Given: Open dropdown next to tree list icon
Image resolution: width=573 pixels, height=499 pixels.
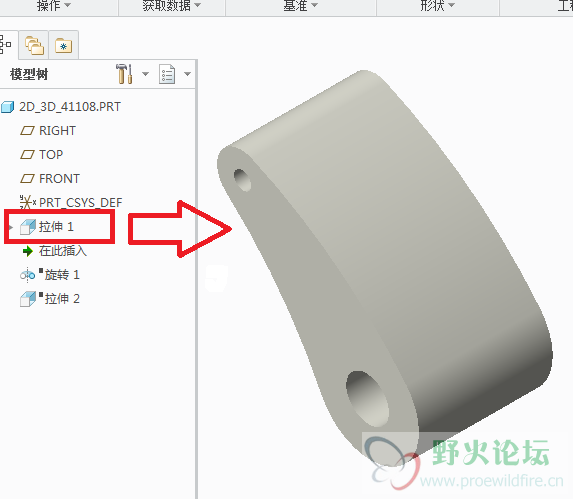Looking at the screenshot, I should (x=187, y=74).
